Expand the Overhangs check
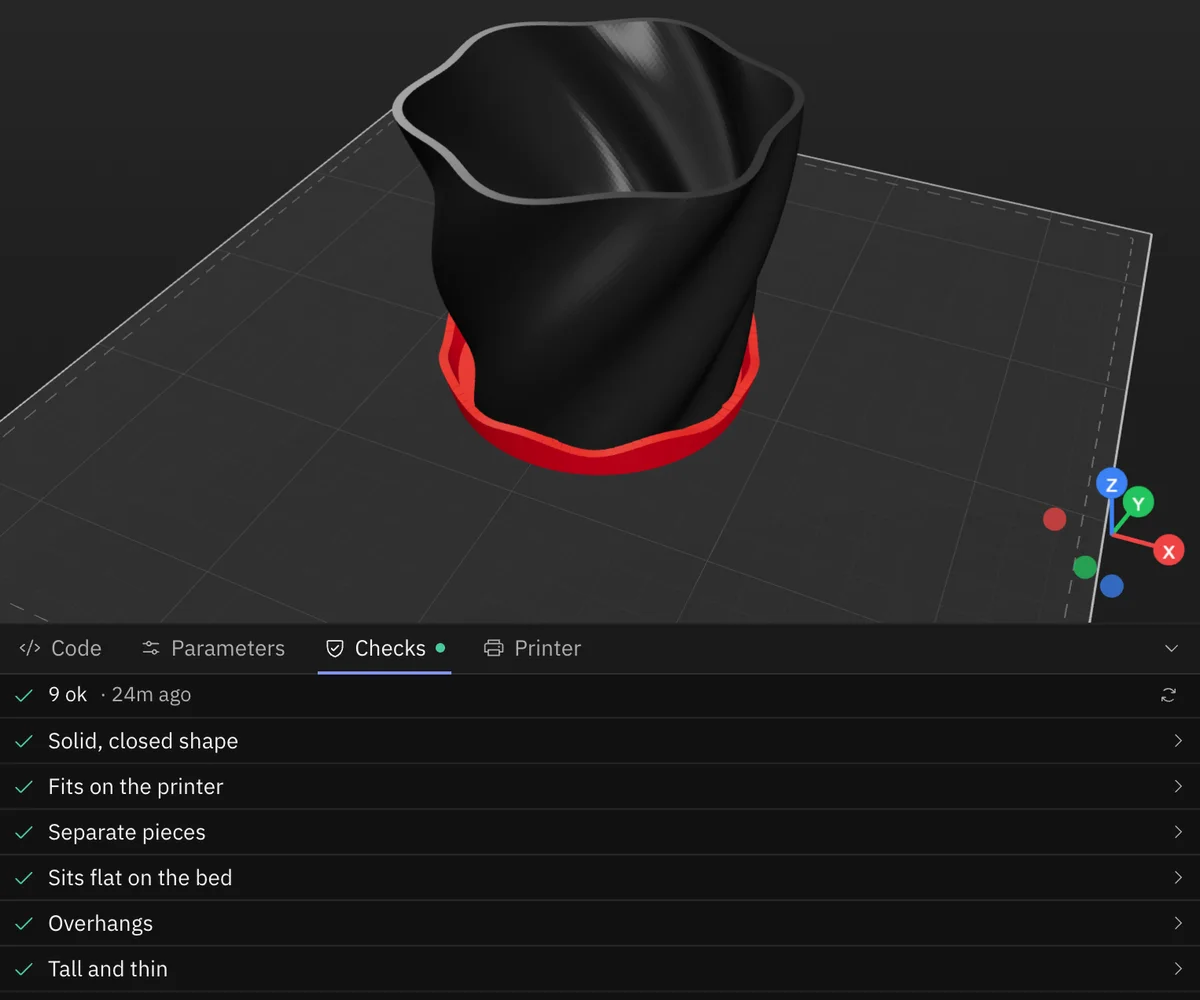This screenshot has height=1000, width=1200. point(600,923)
